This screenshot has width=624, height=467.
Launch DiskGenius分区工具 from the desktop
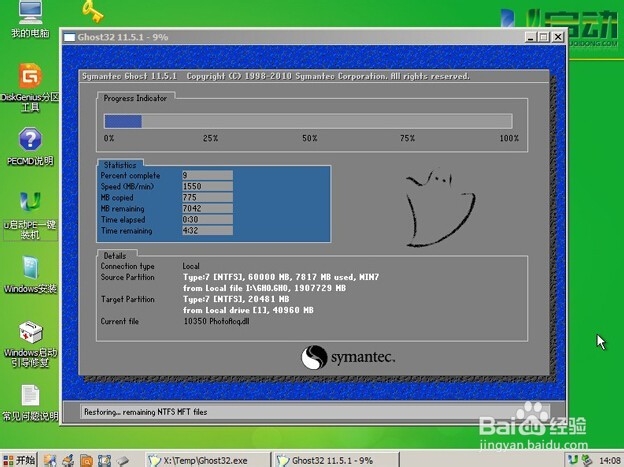[x=30, y=88]
